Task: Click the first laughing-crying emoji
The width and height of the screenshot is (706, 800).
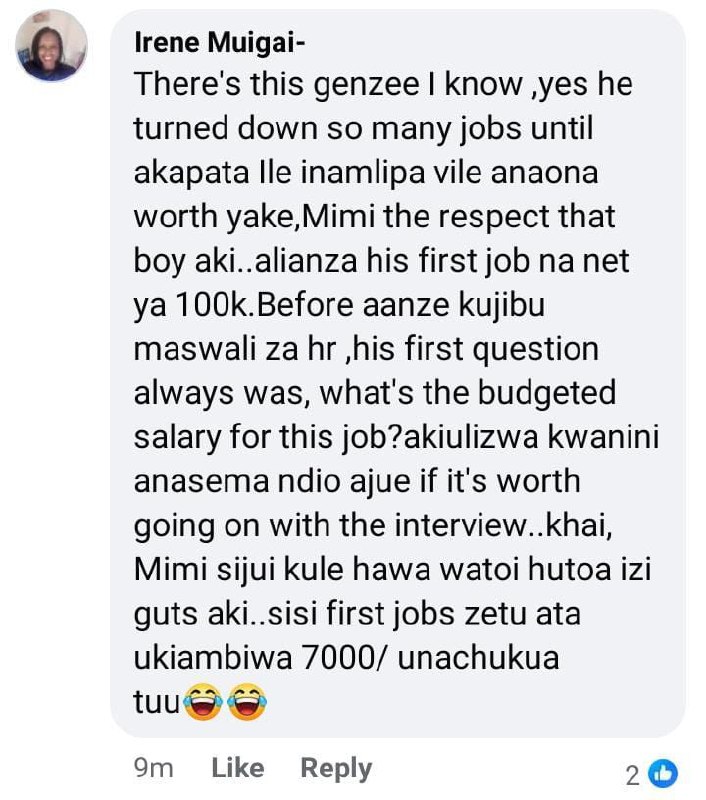Action: pyautogui.click(x=203, y=702)
